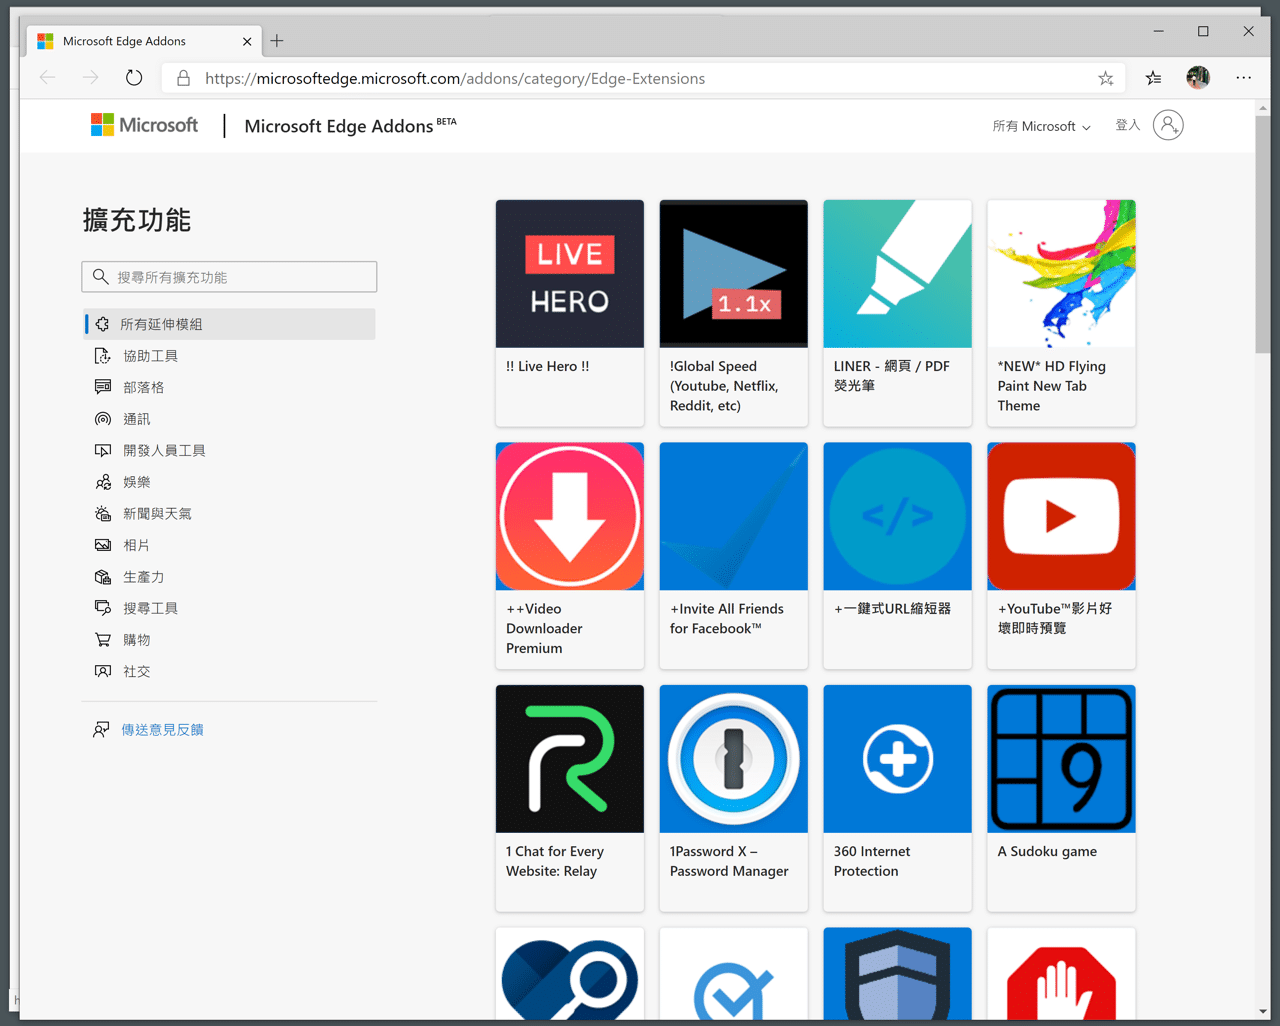Expand the 所有 Microsoft dropdown

[x=1041, y=126]
